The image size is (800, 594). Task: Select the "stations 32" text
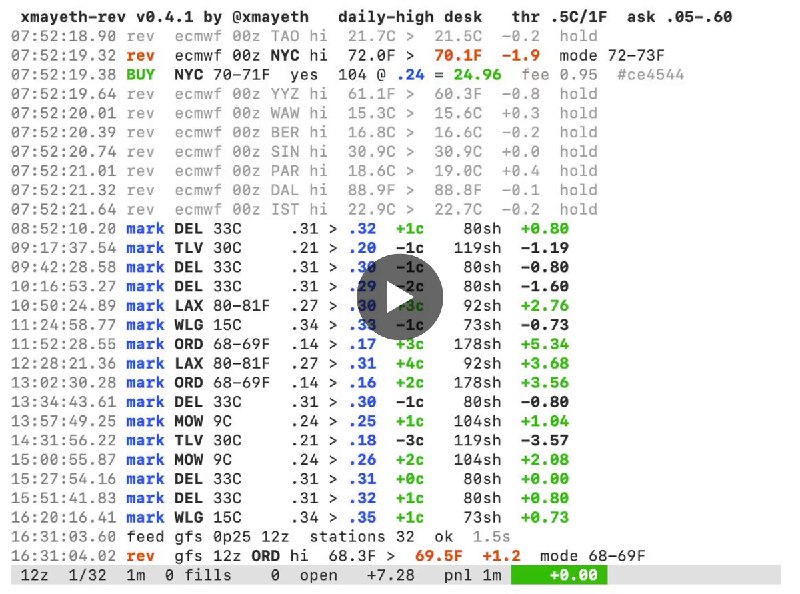tap(362, 537)
